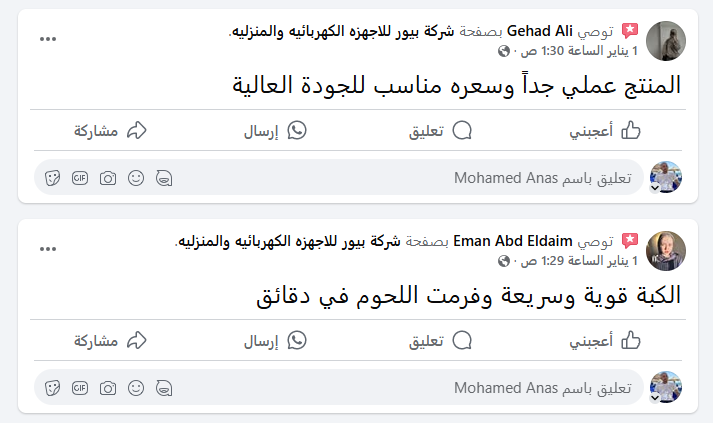Viewport: 713px width, 423px height.
Task: Open Eman Abd Eldaim's profile picture
Action: point(666,251)
